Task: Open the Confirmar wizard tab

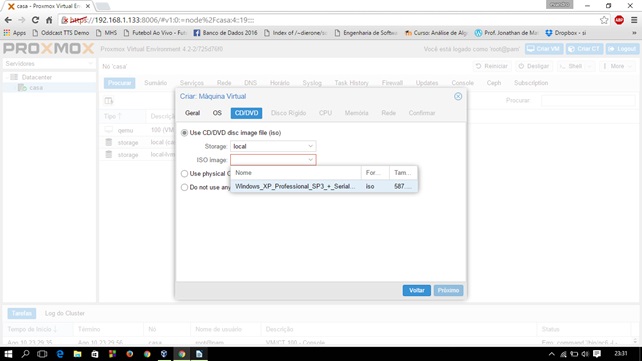Action: click(422, 113)
